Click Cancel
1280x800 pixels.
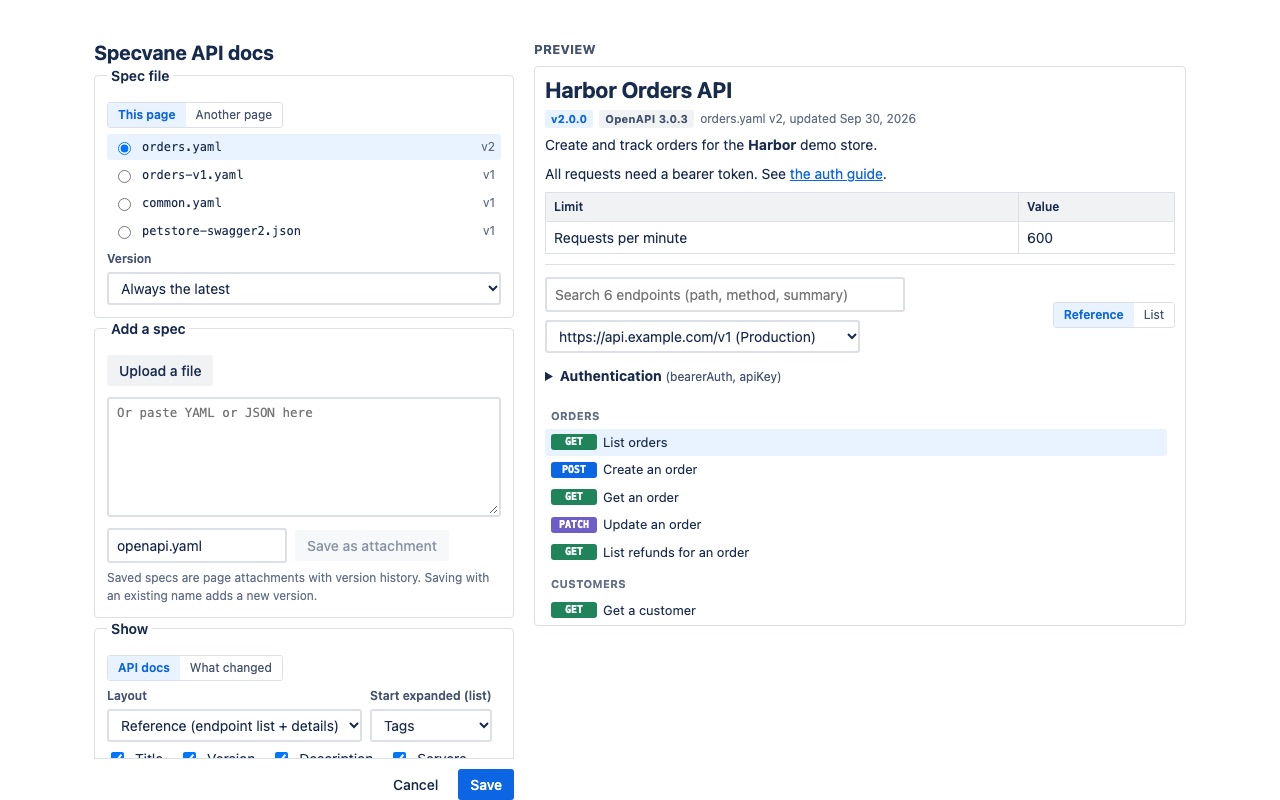(416, 785)
